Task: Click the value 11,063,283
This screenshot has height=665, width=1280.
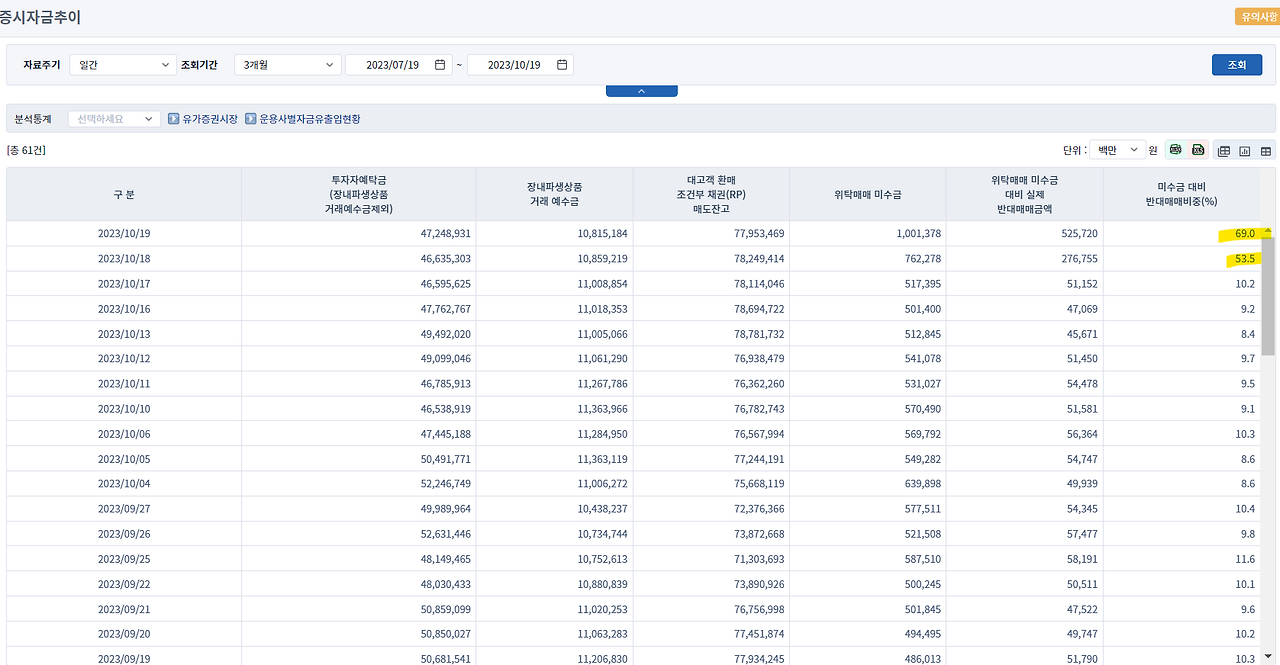Action: click(602, 634)
